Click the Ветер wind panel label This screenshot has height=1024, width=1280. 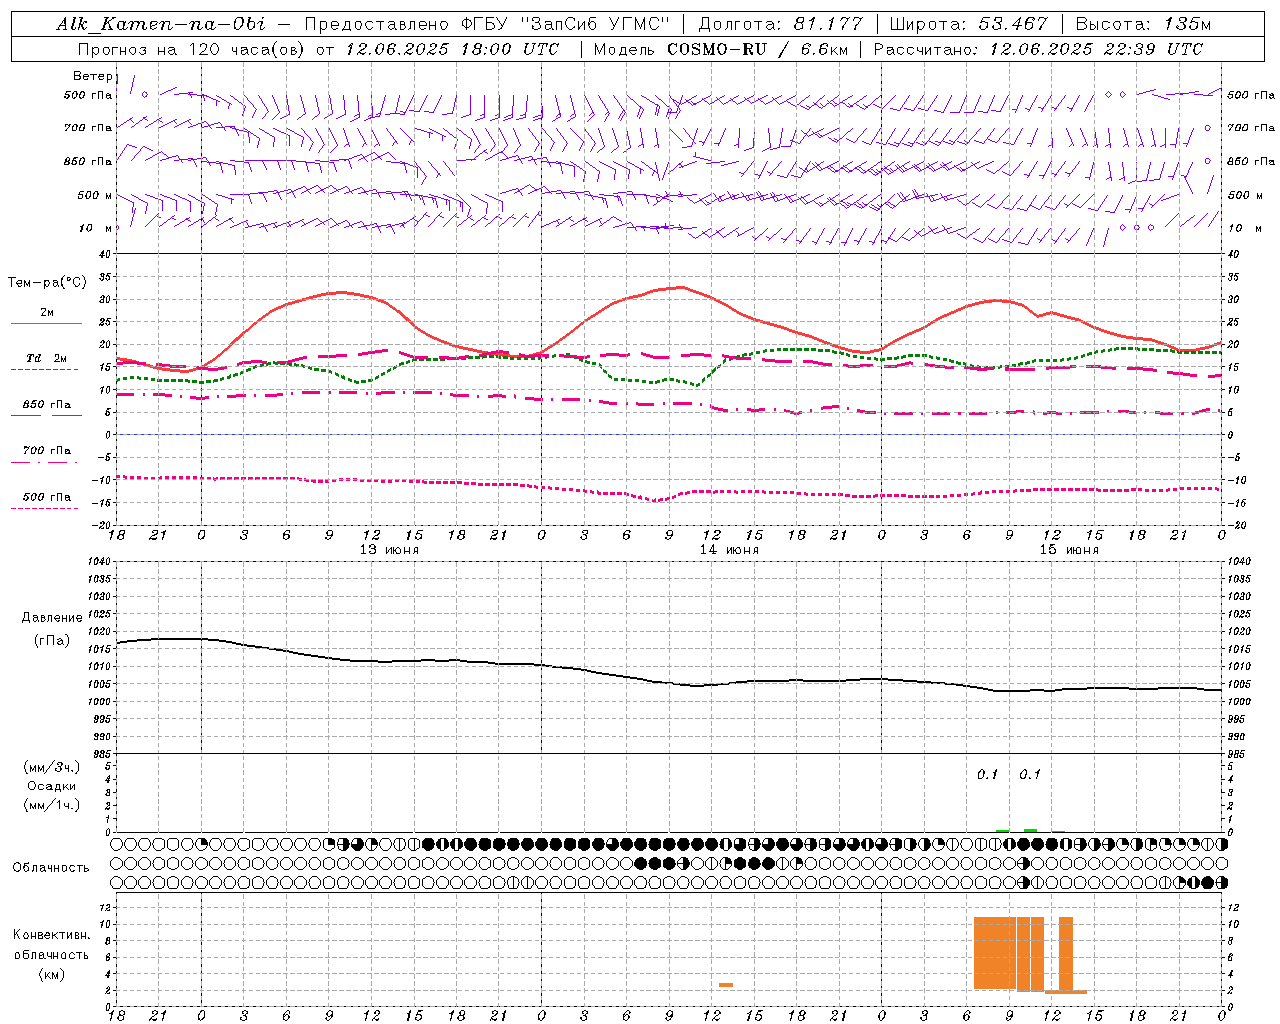coord(93,76)
